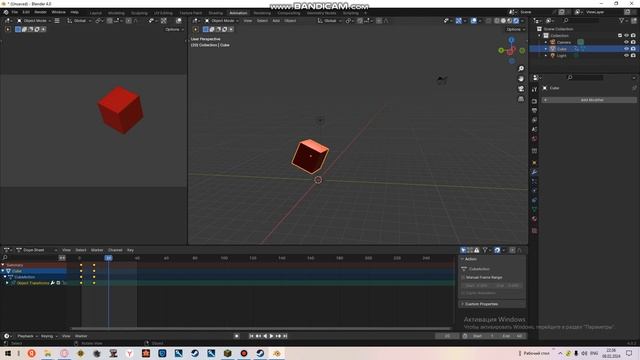Open the viewport Overlays toggle
The height and width of the screenshot is (360, 640).
(x=473, y=20)
